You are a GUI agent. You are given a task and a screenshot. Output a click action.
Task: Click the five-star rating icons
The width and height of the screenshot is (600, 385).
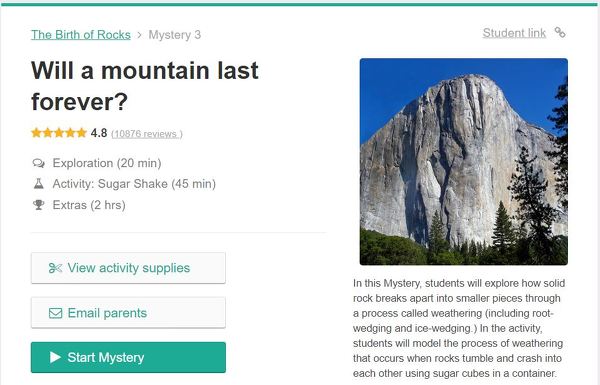point(59,133)
